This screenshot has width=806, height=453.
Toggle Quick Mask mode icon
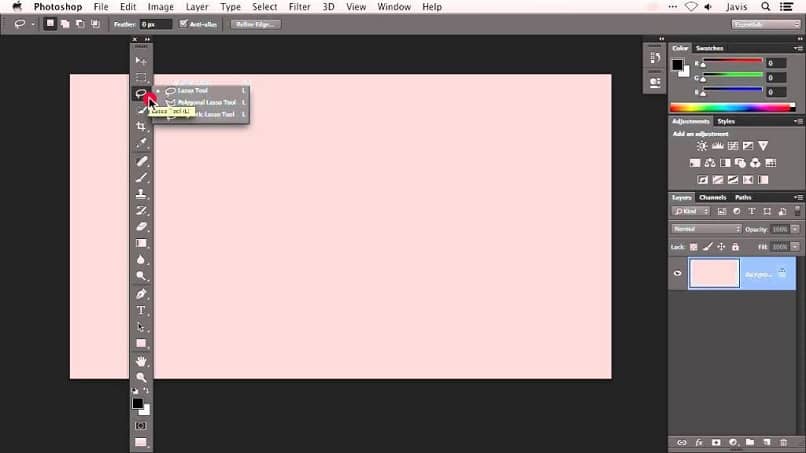[x=141, y=426]
